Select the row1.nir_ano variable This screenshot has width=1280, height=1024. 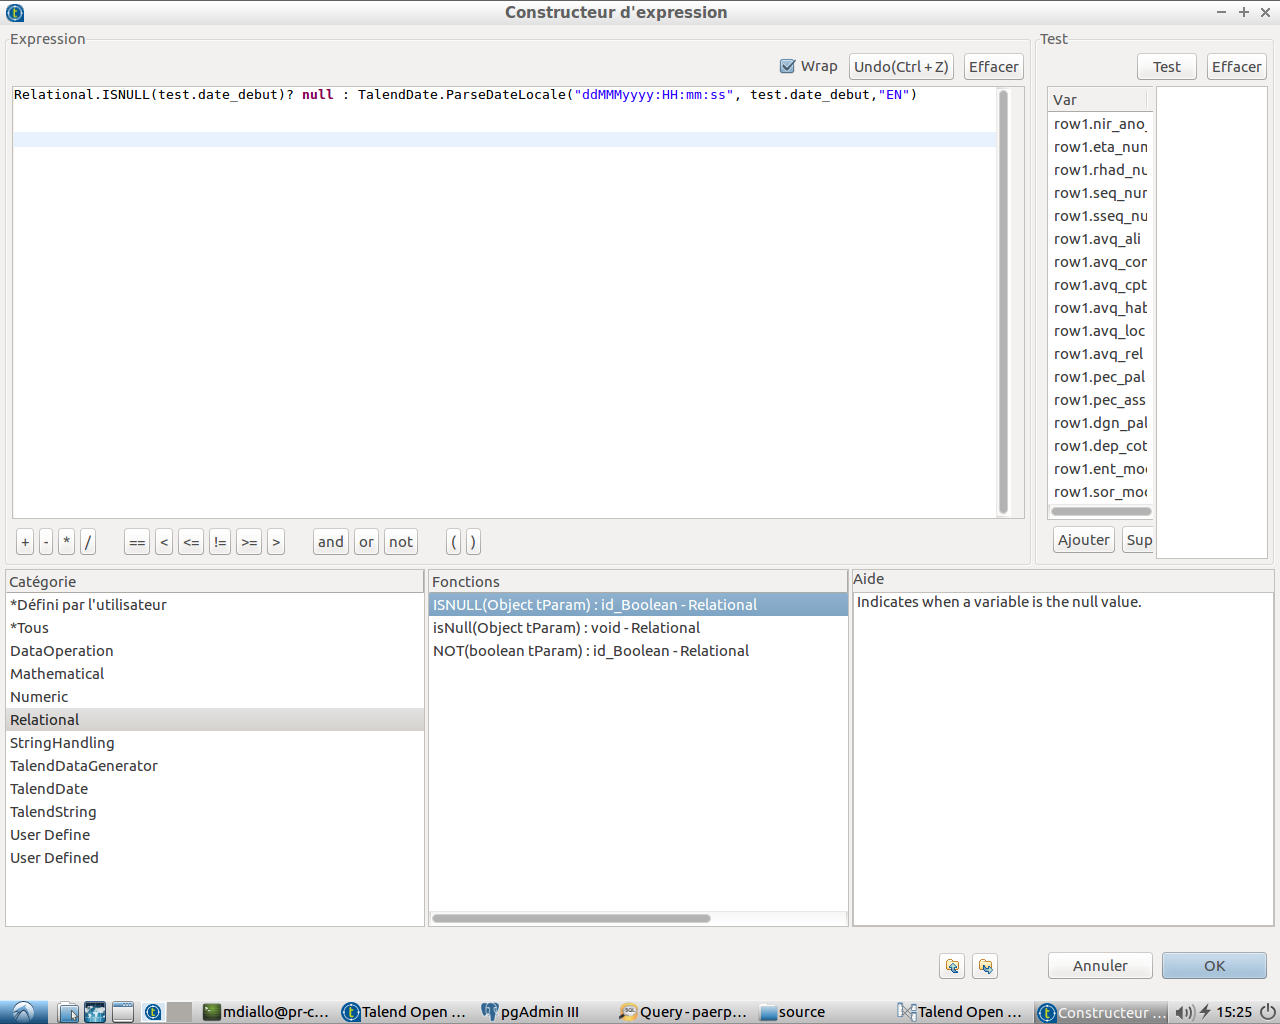click(x=1099, y=124)
